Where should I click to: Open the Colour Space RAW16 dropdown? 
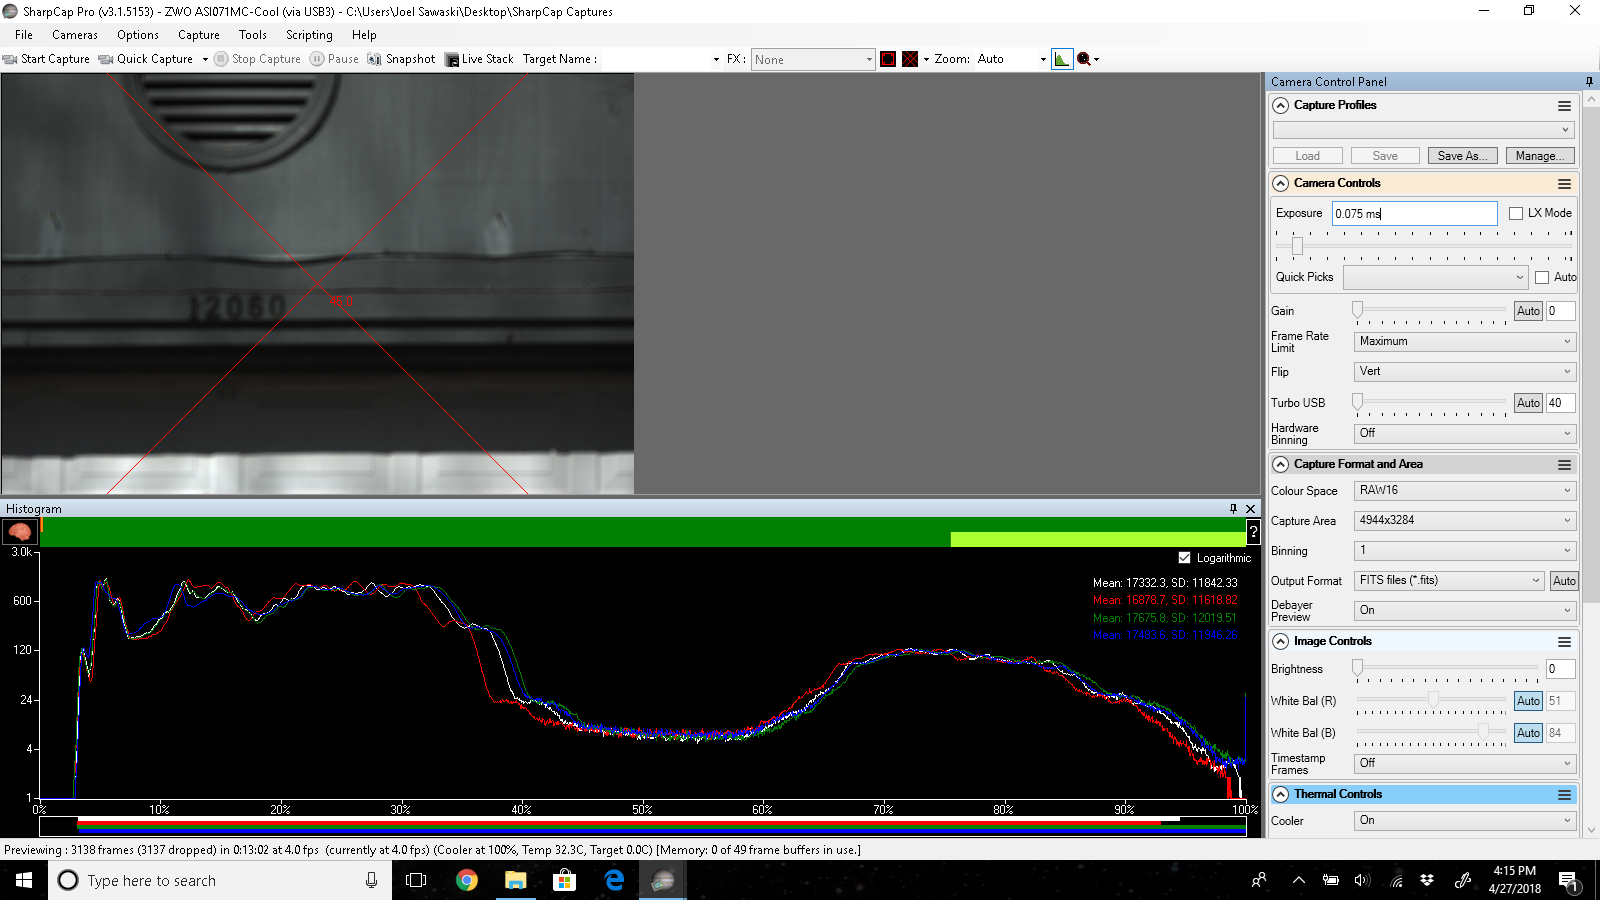1466,490
